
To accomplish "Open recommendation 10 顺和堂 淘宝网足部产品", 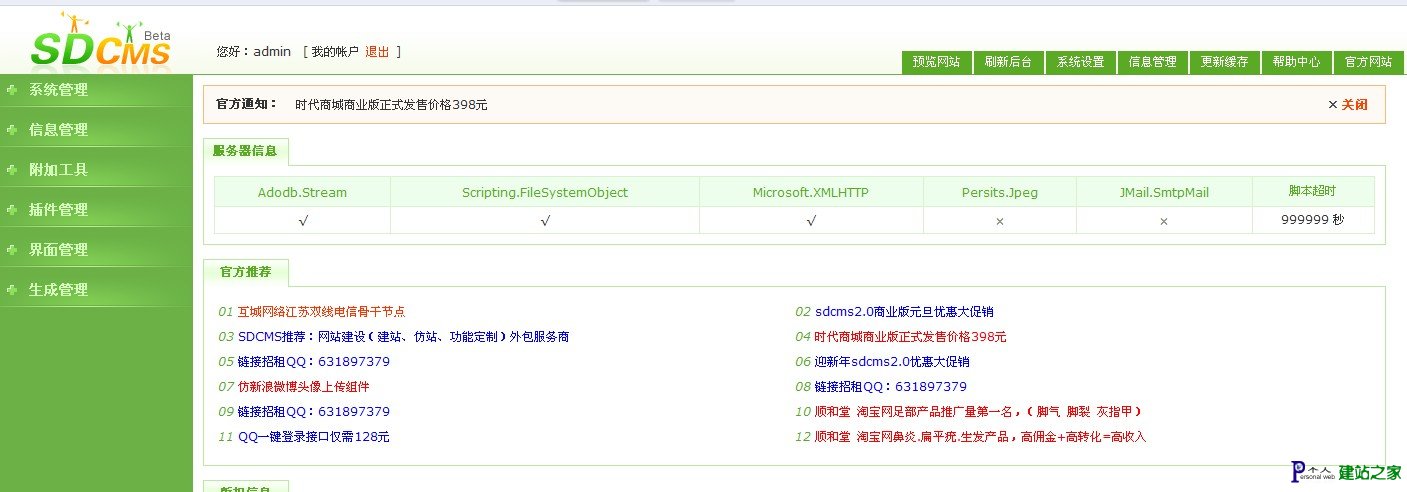I will tap(978, 412).
